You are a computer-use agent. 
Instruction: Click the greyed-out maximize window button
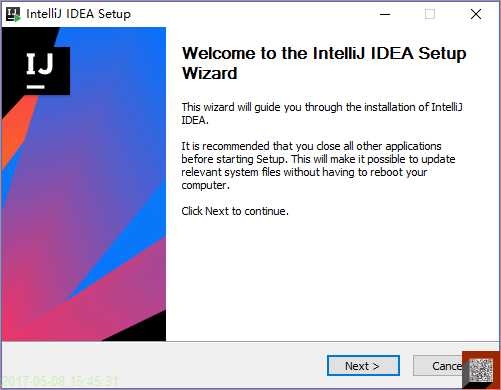430,14
